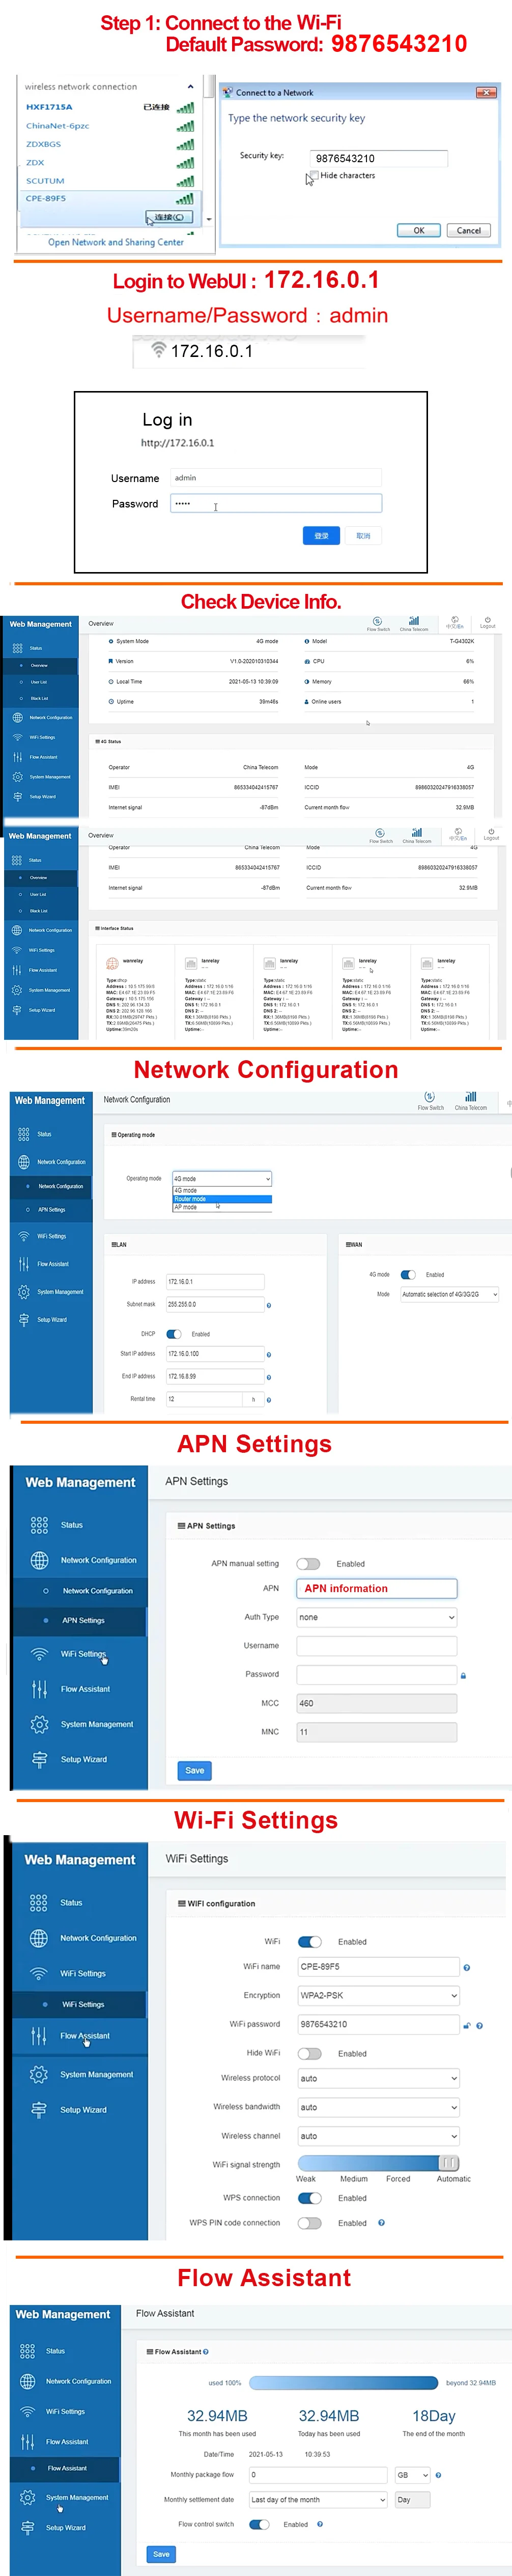
Task: Open the Wireless protocol dropdown
Action: click(379, 2078)
